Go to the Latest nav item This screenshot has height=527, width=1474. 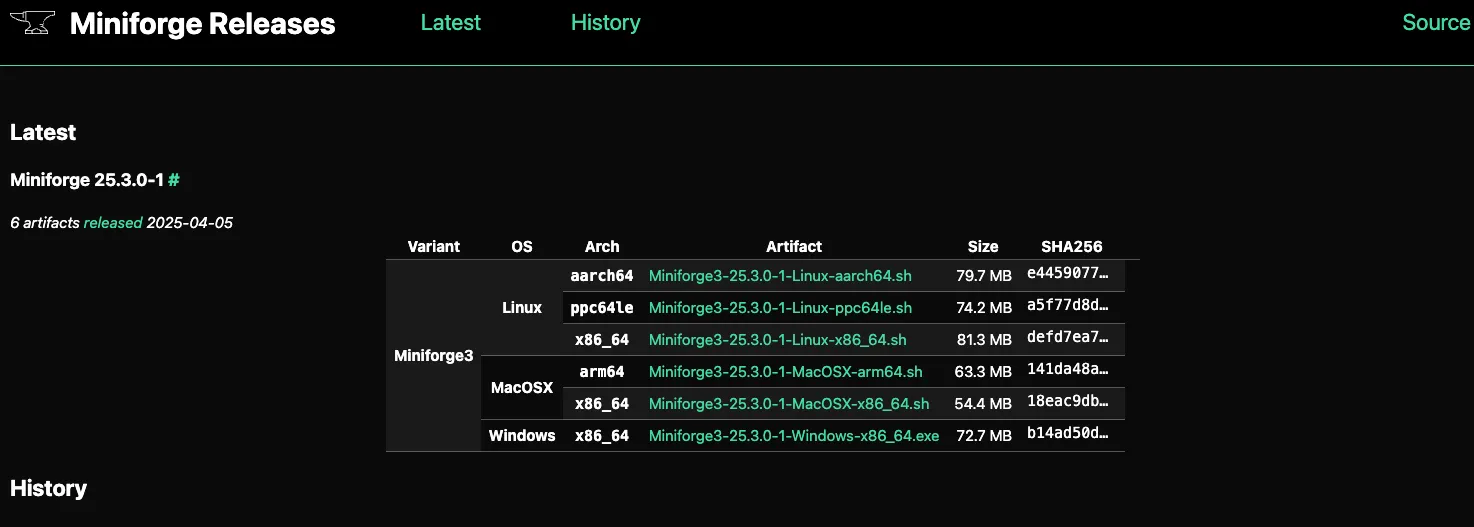pos(450,22)
